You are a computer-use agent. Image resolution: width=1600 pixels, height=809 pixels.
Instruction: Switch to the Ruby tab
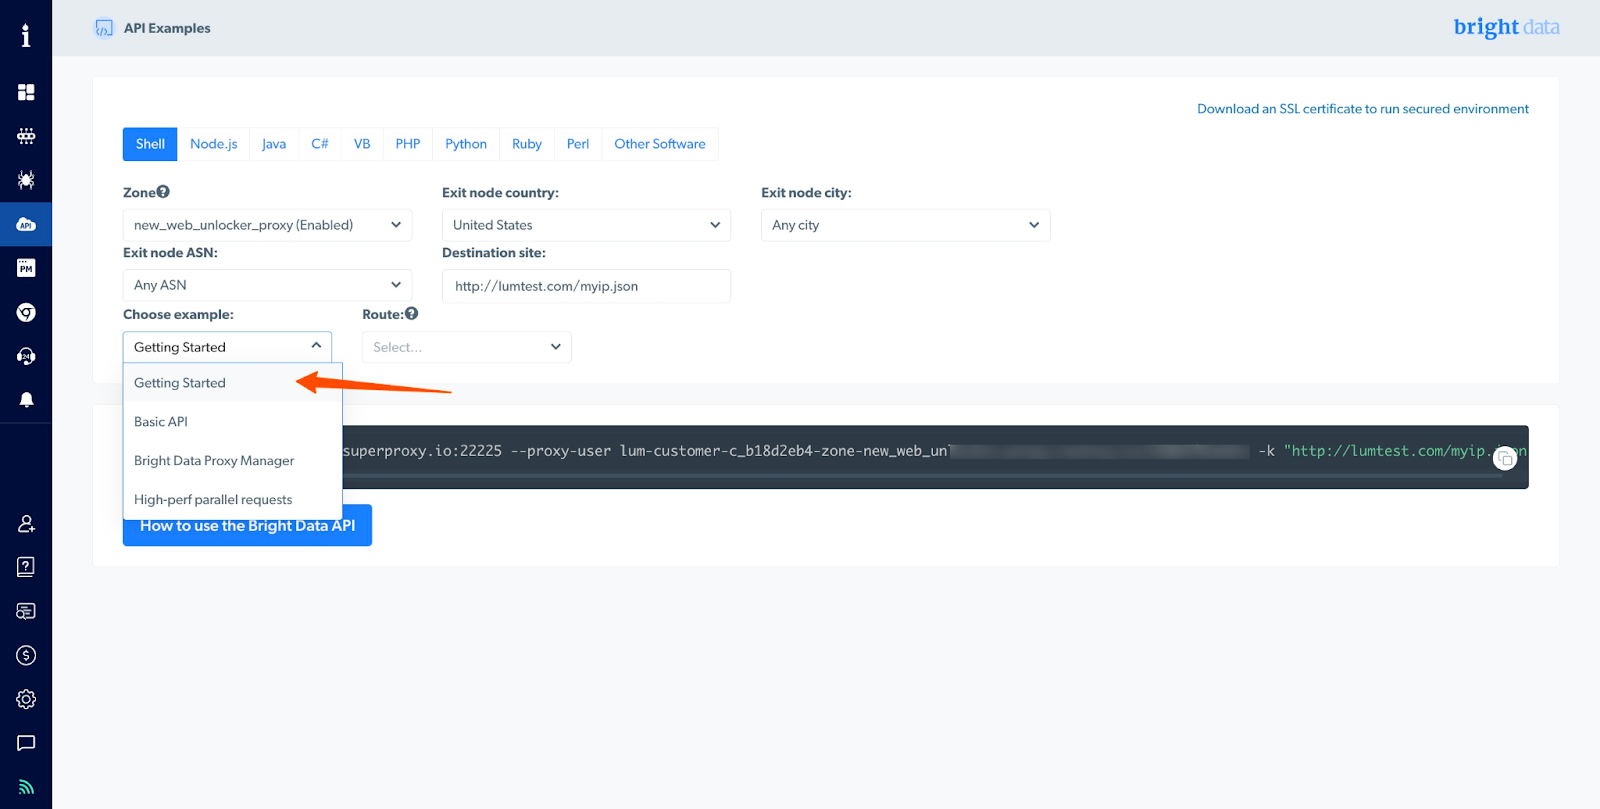point(527,144)
